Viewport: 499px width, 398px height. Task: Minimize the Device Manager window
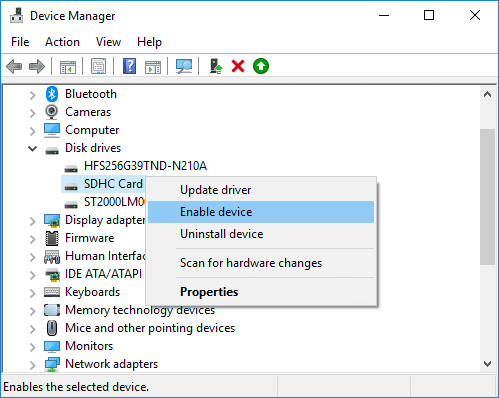point(384,15)
